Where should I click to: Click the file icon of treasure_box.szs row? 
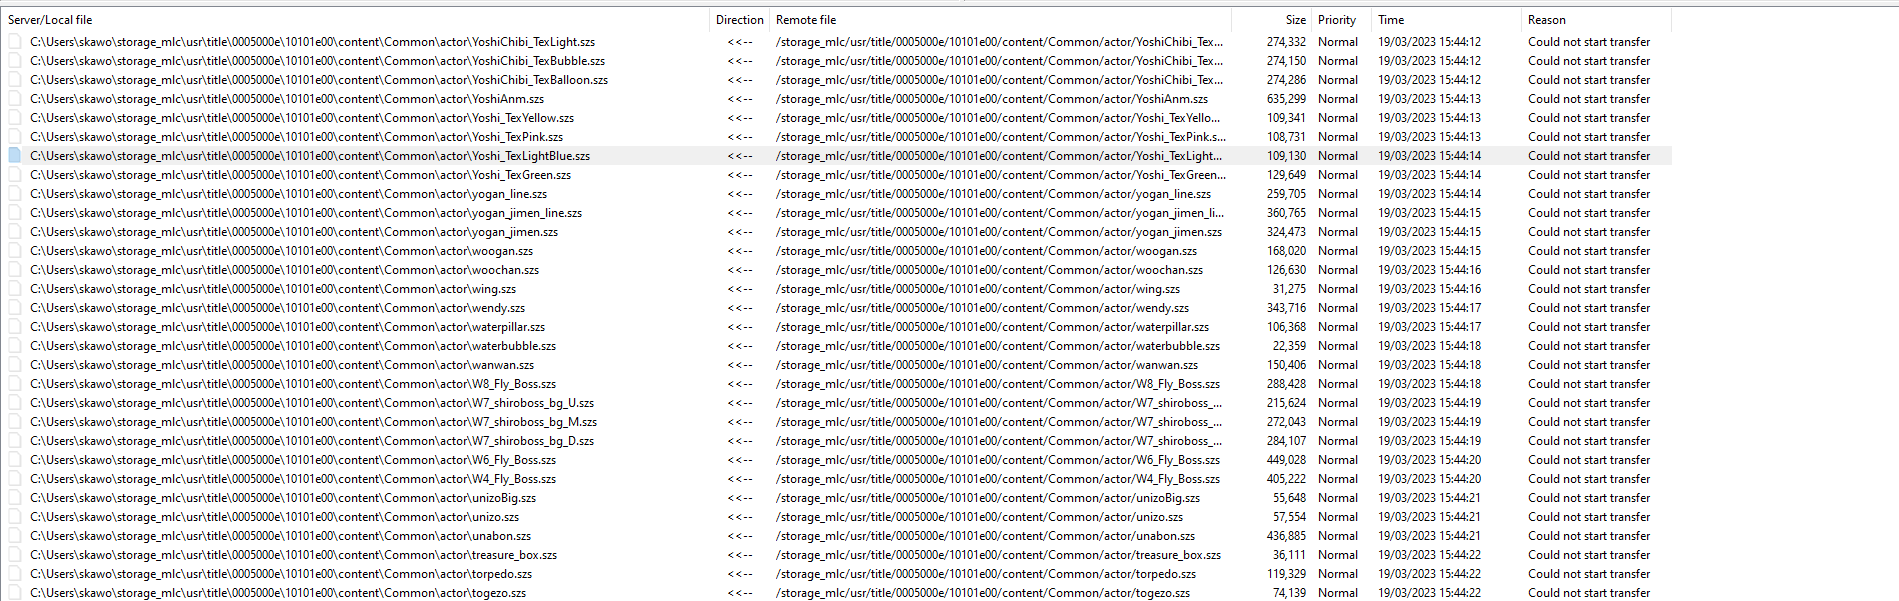point(15,555)
